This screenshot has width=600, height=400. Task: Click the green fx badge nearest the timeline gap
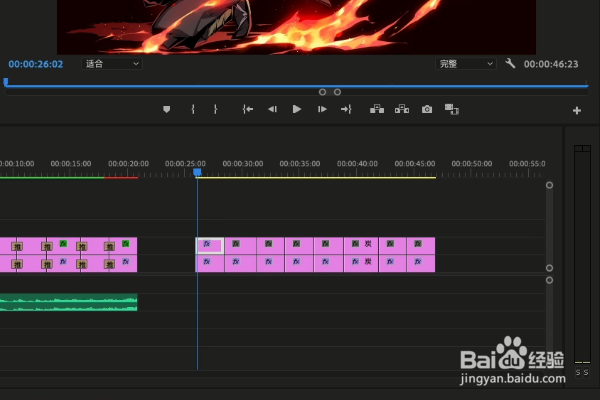pos(126,243)
